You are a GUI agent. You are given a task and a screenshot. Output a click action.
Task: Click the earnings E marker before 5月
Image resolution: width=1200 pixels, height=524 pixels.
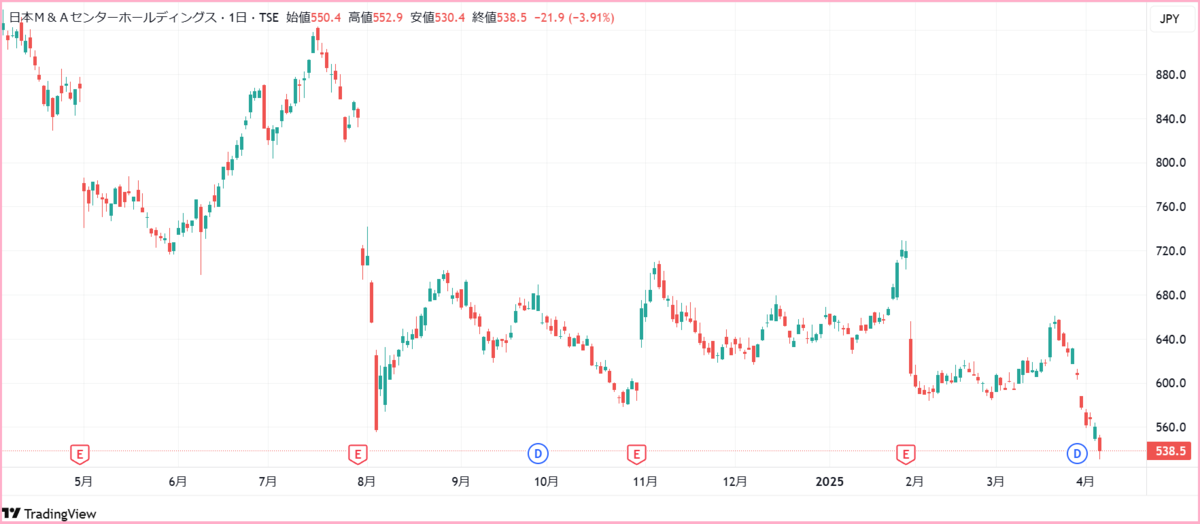[80, 454]
